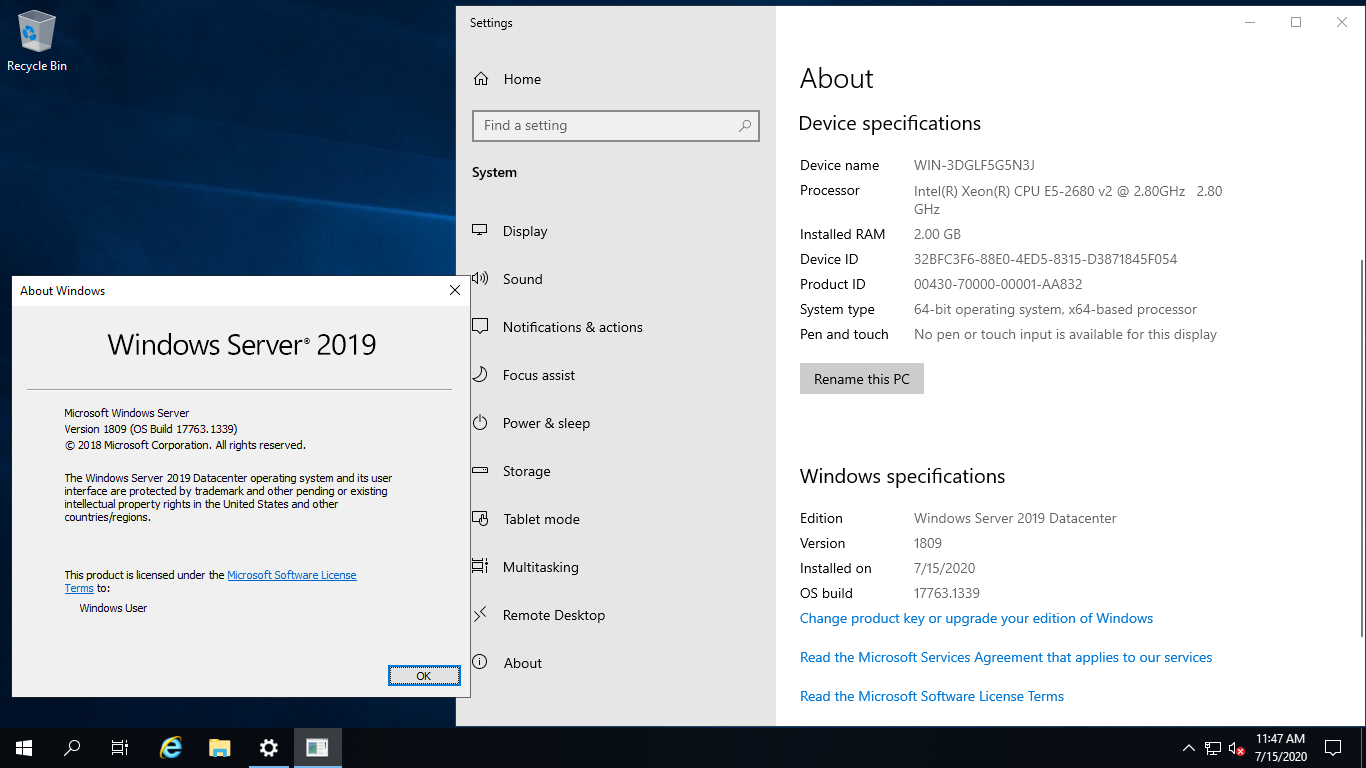Viewport: 1366px width, 768px height.
Task: Click OS build value 17763.1339 in Settings
Action: [x=946, y=593]
